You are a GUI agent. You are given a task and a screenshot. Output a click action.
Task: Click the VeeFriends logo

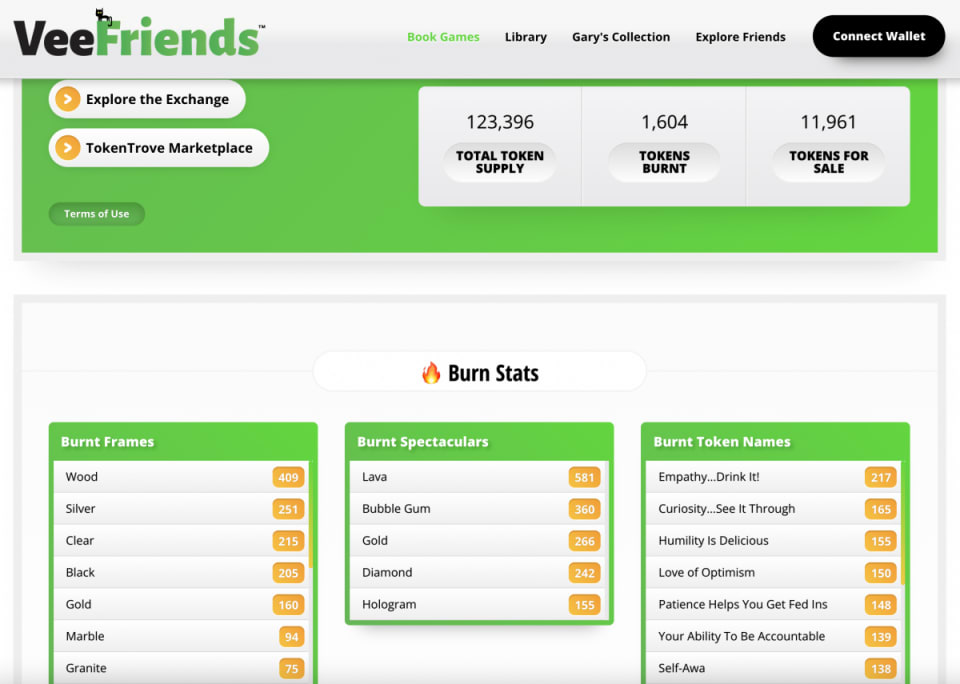pos(138,39)
